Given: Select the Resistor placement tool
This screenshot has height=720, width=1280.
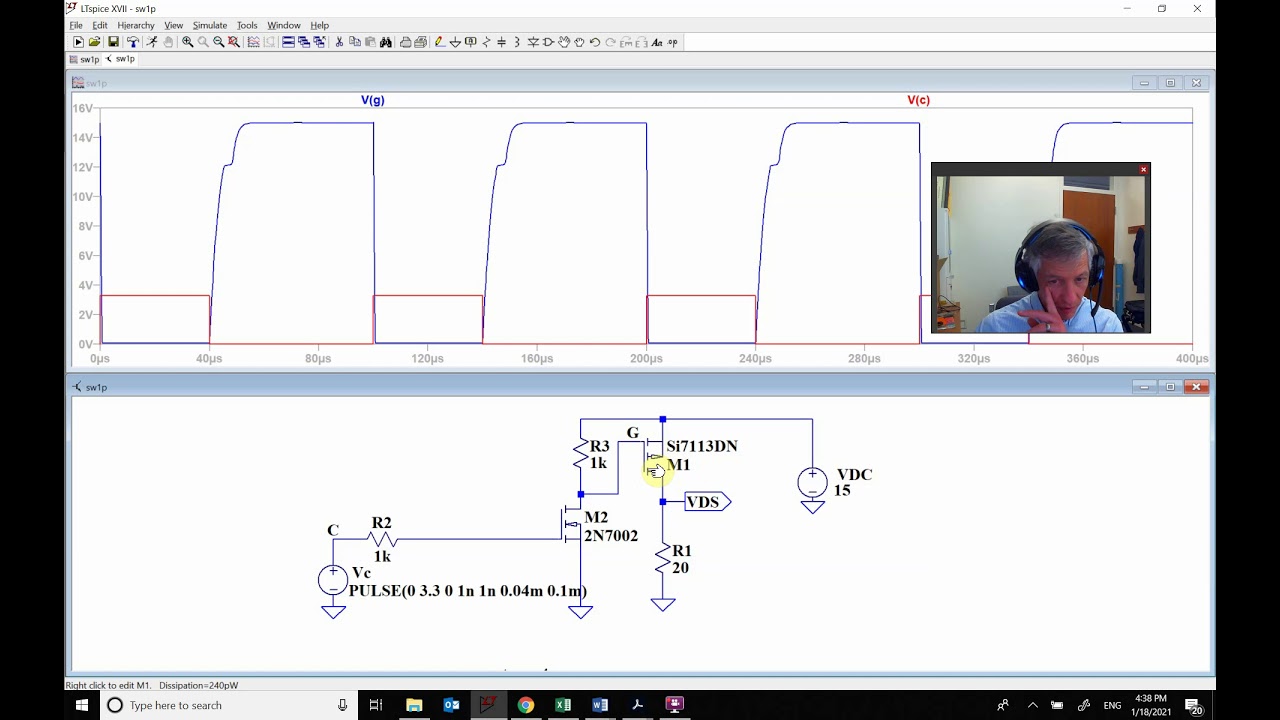Looking at the screenshot, I should (486, 42).
